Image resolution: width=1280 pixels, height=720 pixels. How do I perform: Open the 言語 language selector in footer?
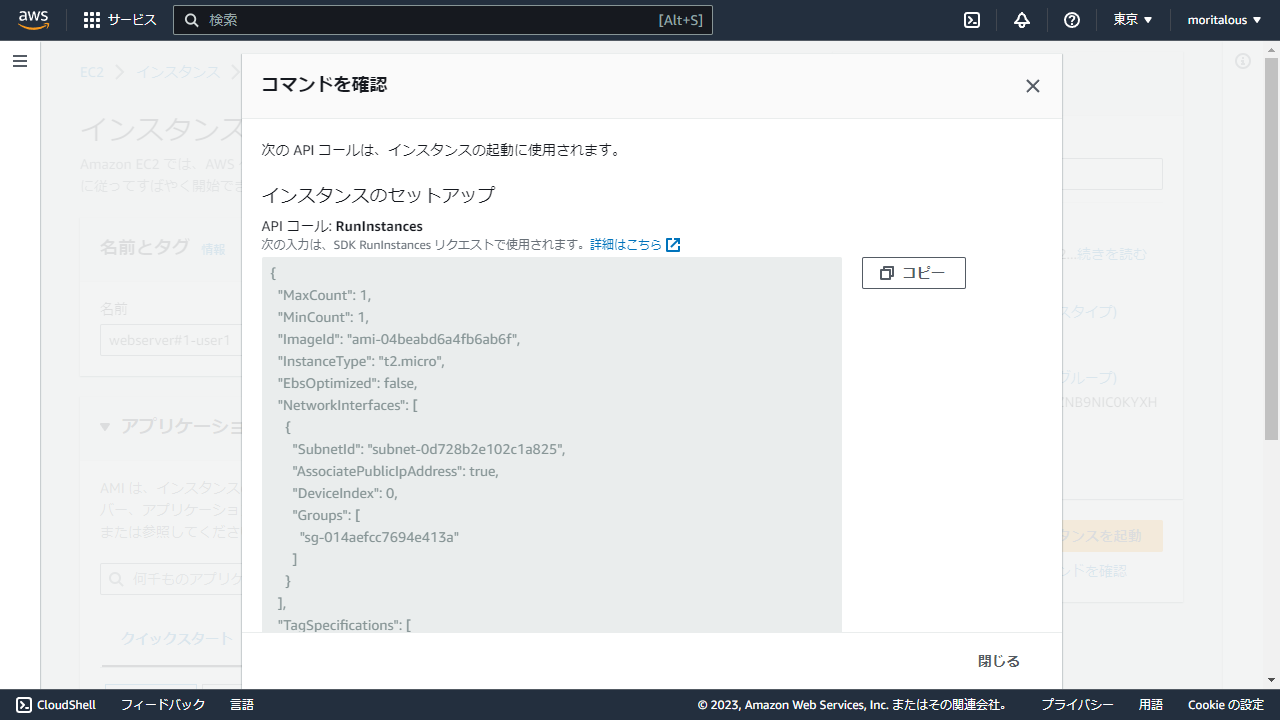242,705
